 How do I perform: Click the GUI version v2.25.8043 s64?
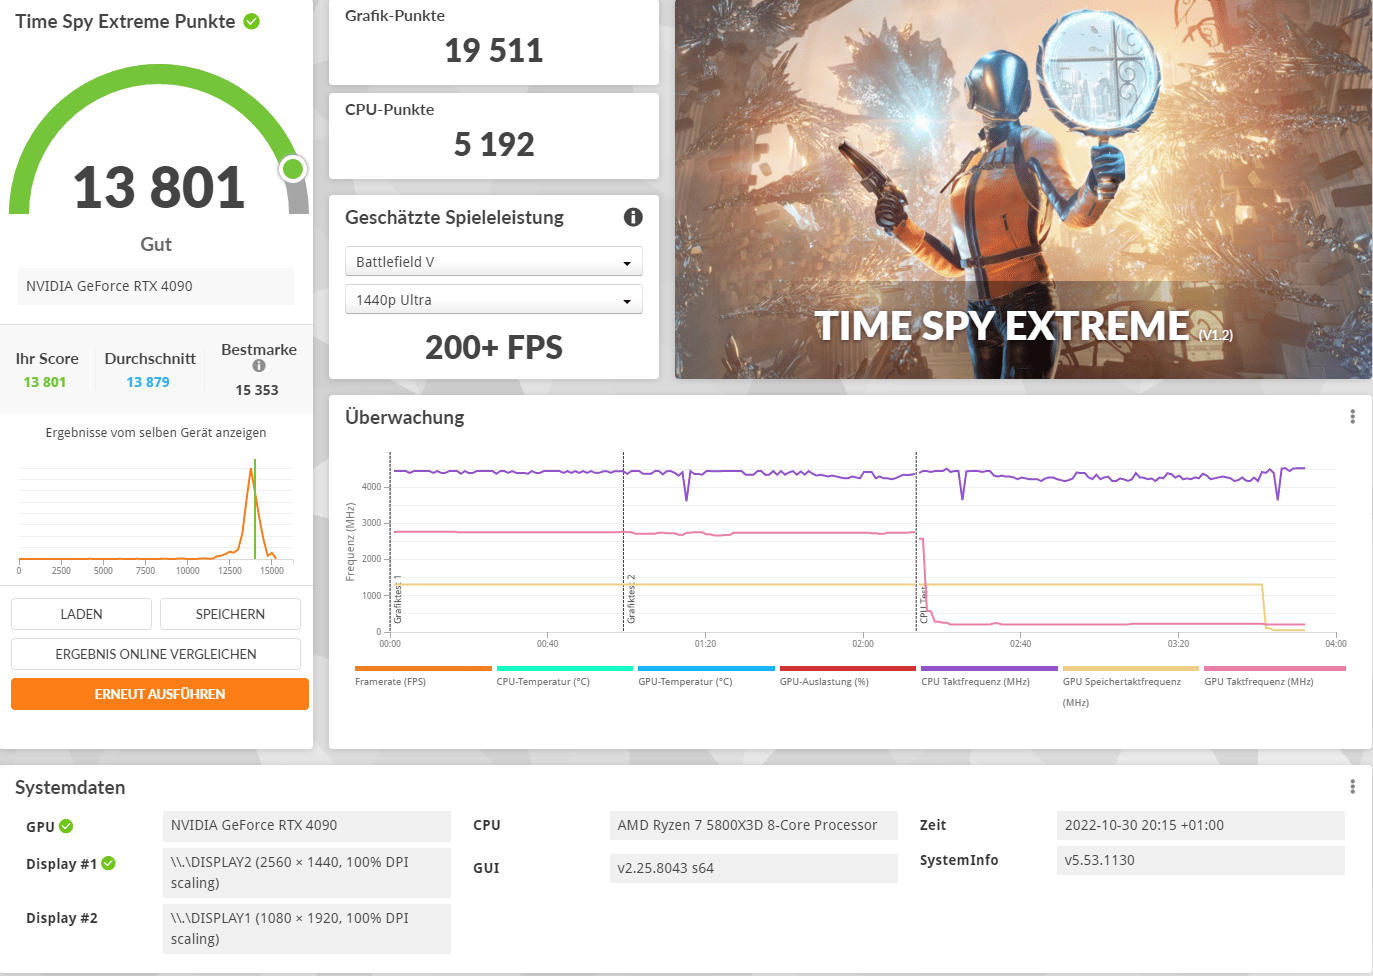(x=754, y=868)
